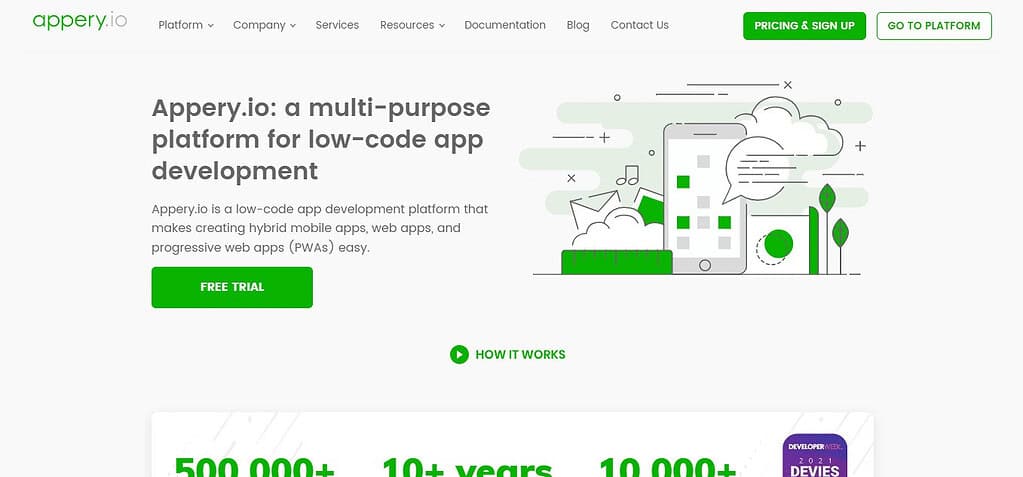Visit the Blog page
Screen dimensions: 1023x477
pyautogui.click(x=578, y=25)
